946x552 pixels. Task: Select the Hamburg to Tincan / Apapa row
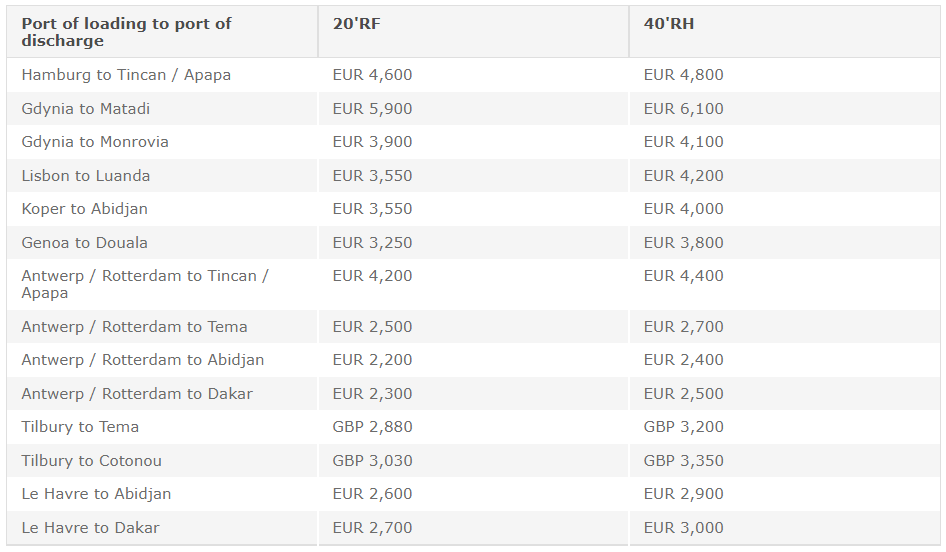(473, 75)
